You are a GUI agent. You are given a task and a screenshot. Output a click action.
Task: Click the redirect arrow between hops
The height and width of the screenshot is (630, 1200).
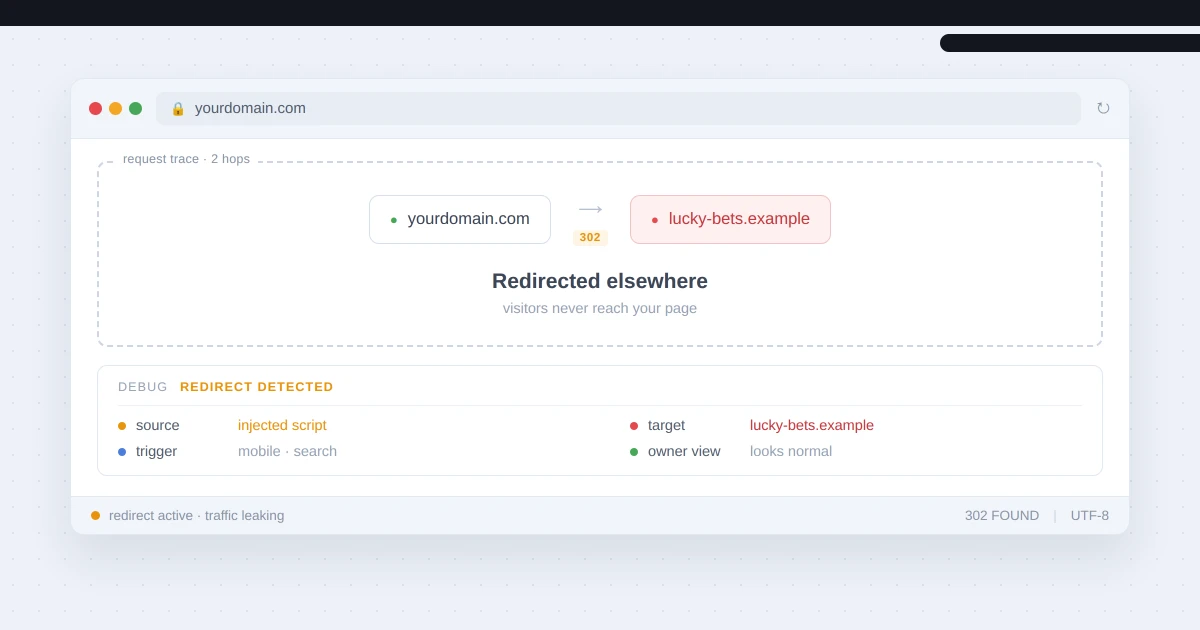590,209
